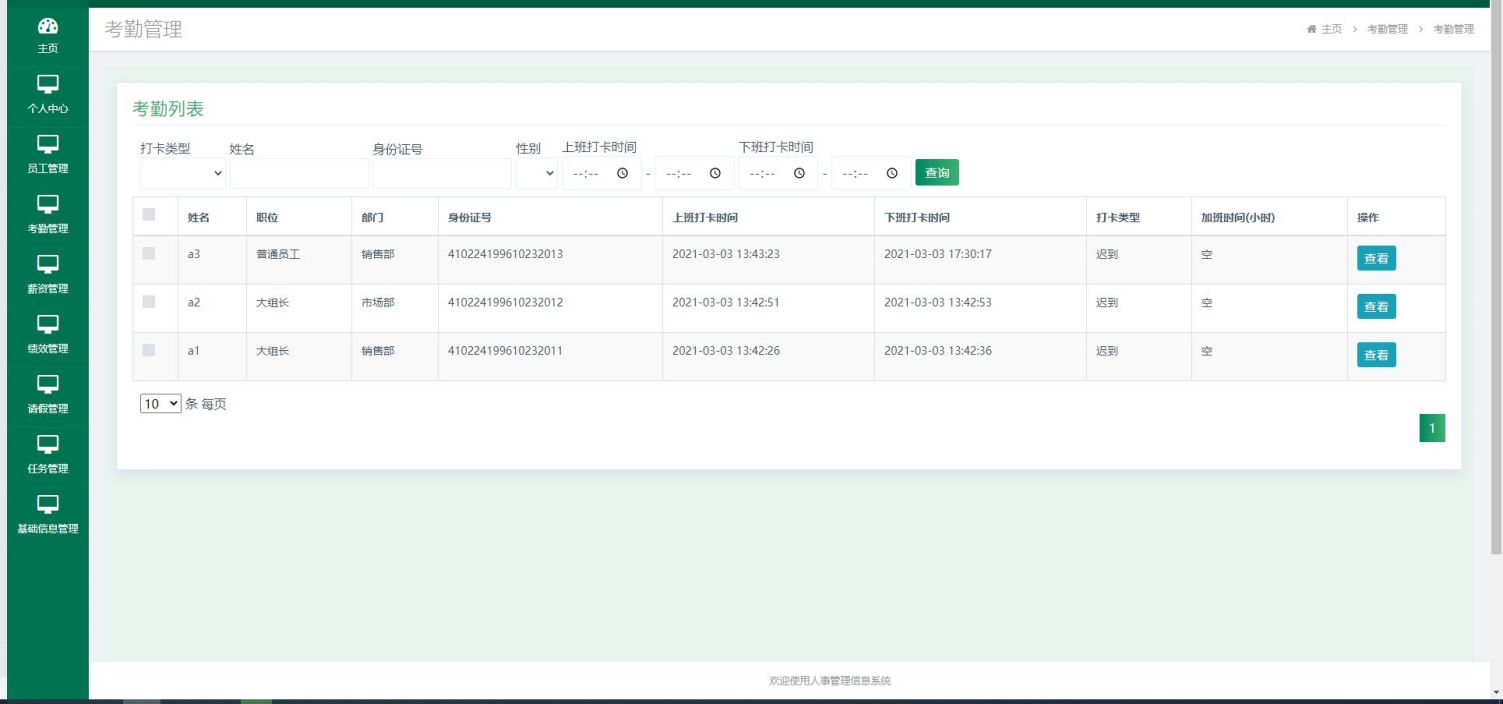Open 请假管理 monitor icon in sidebar
This screenshot has height=704, width=1503.
pyautogui.click(x=47, y=384)
